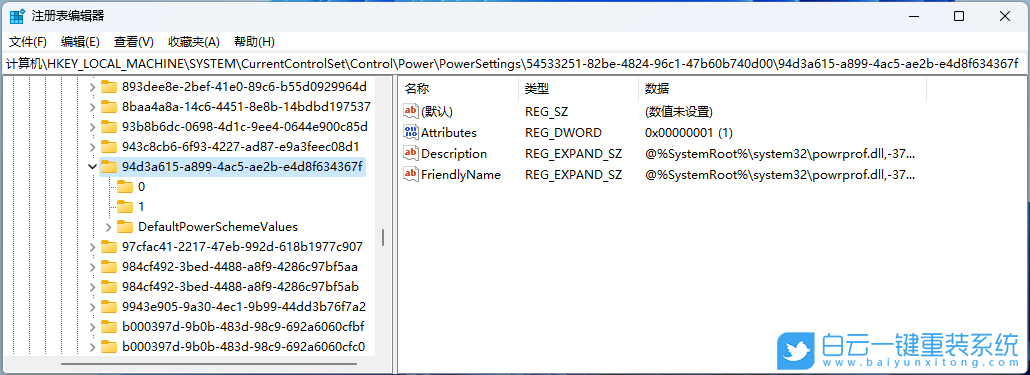The width and height of the screenshot is (1030, 375).
Task: Click the (数值未设置) data cell
Action: point(679,112)
